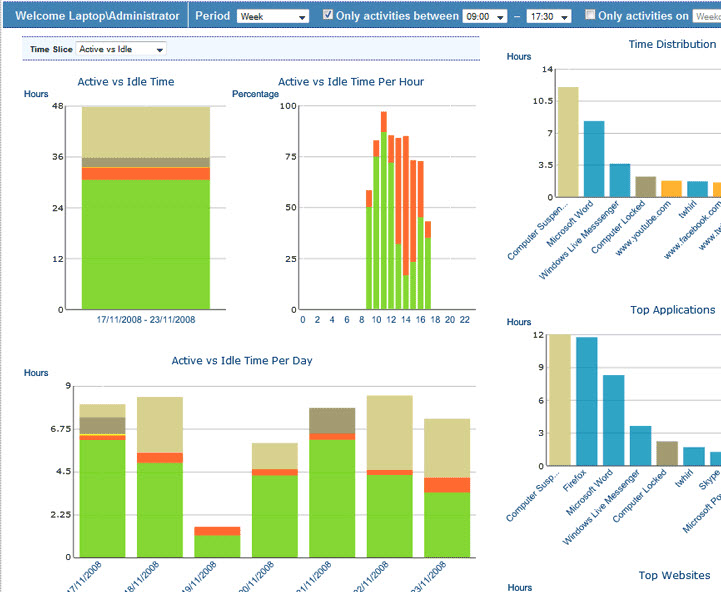Click the Windows Live Messenger bar in Time Distribution
Viewport: 721px width, 592px height.
point(620,180)
